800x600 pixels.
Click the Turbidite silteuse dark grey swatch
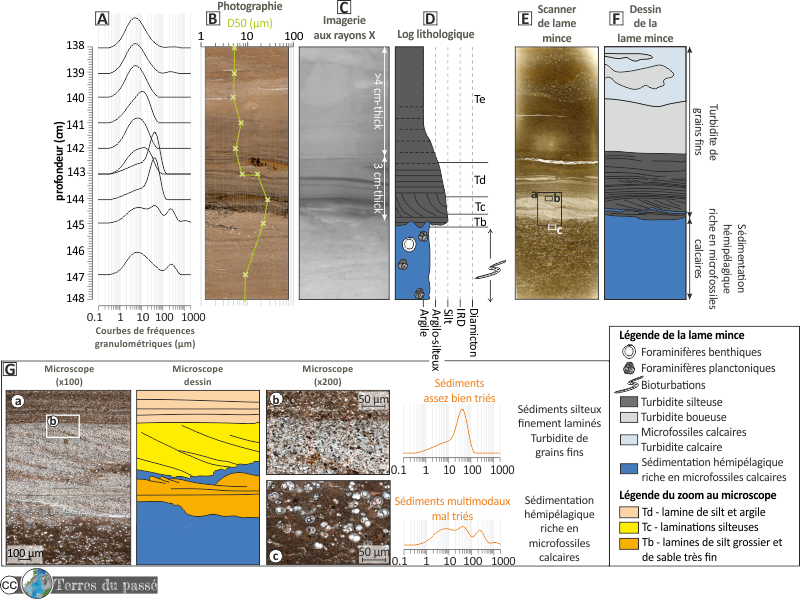629,402
